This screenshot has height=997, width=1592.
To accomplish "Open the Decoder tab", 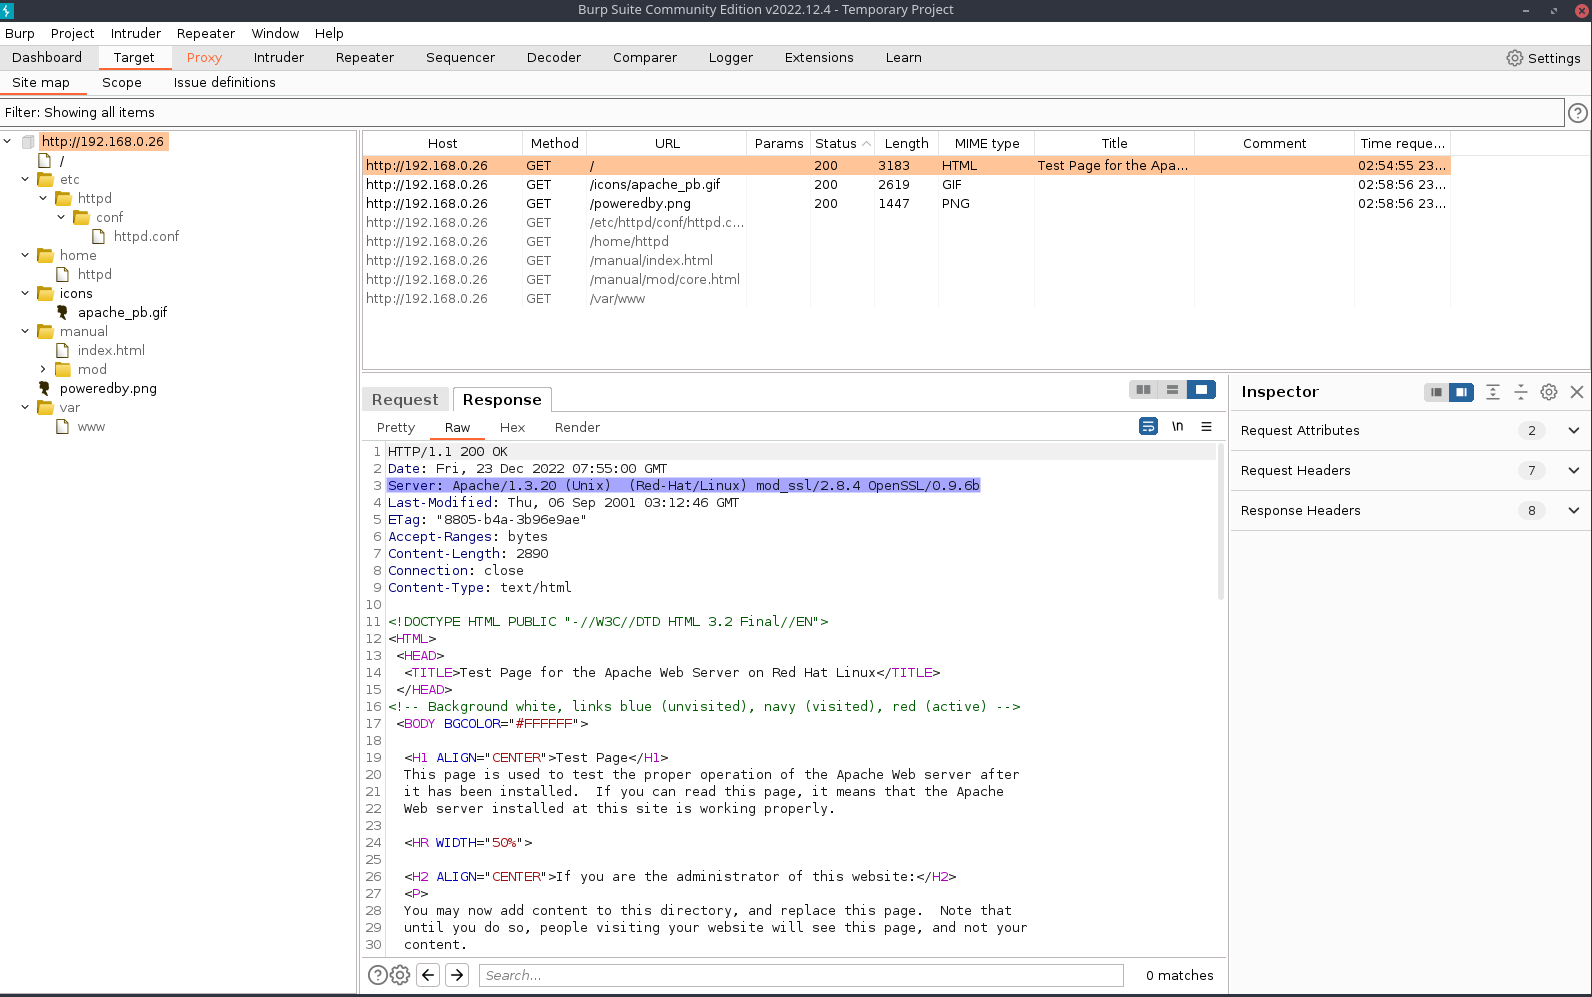I will [x=554, y=58].
